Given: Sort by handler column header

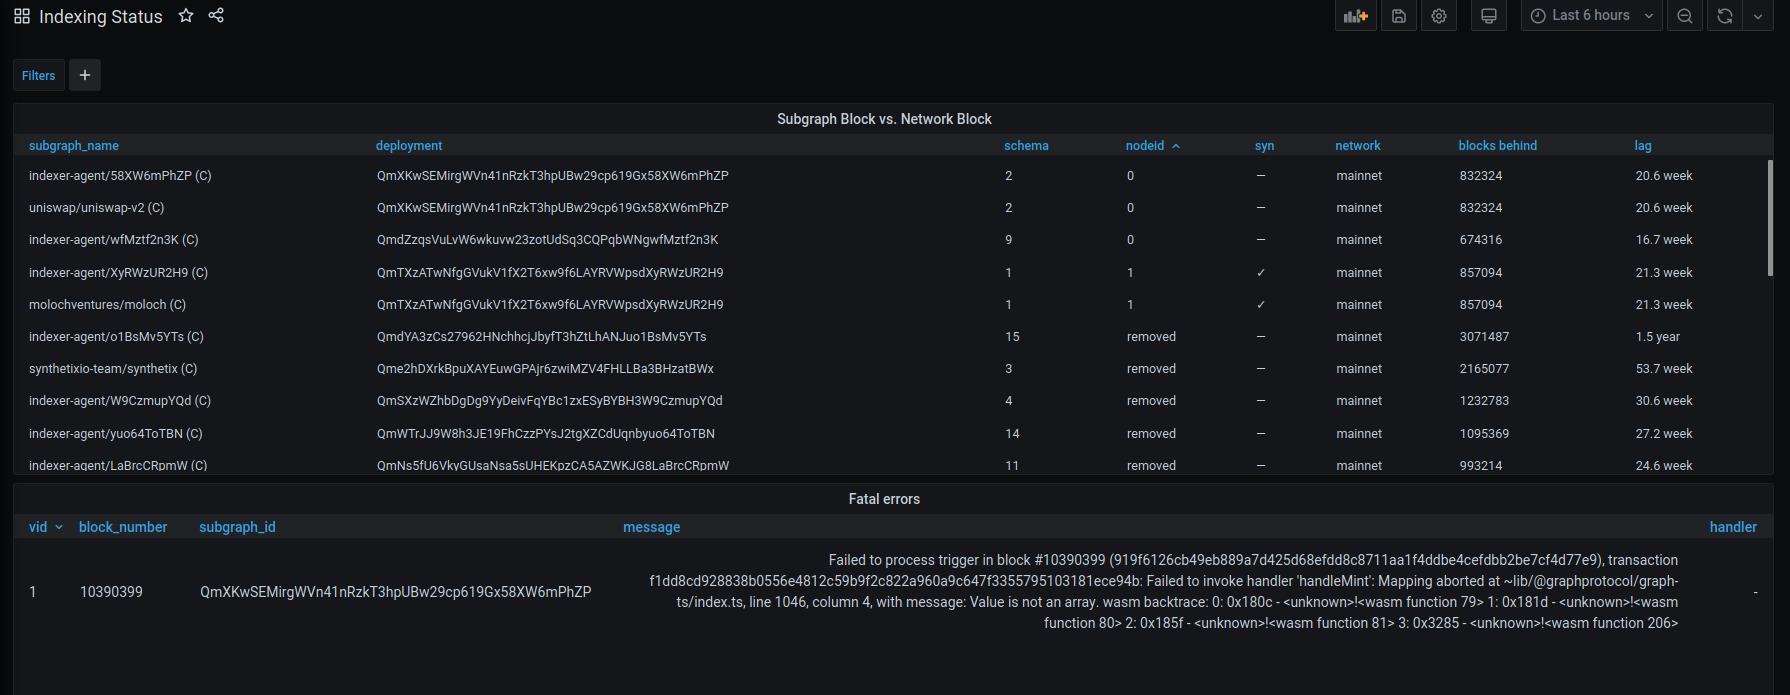Looking at the screenshot, I should pyautogui.click(x=1733, y=527).
